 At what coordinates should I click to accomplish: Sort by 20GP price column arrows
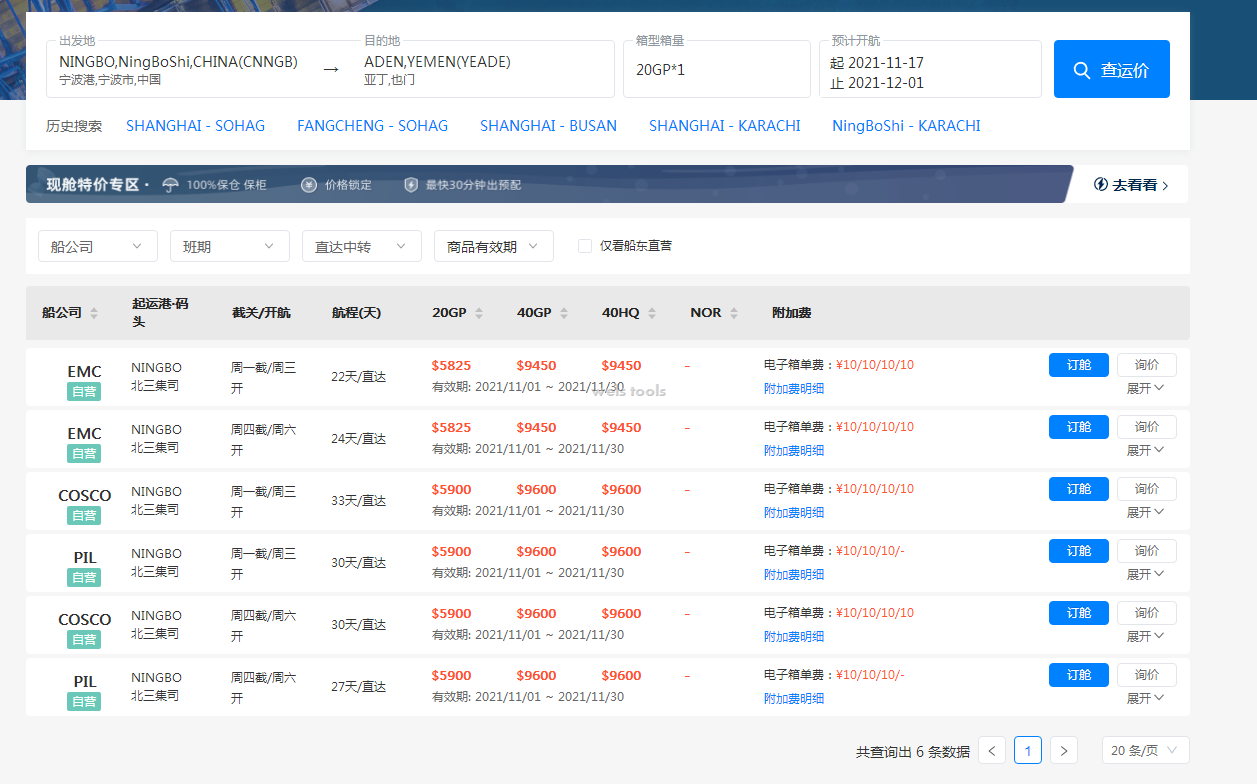pos(479,313)
